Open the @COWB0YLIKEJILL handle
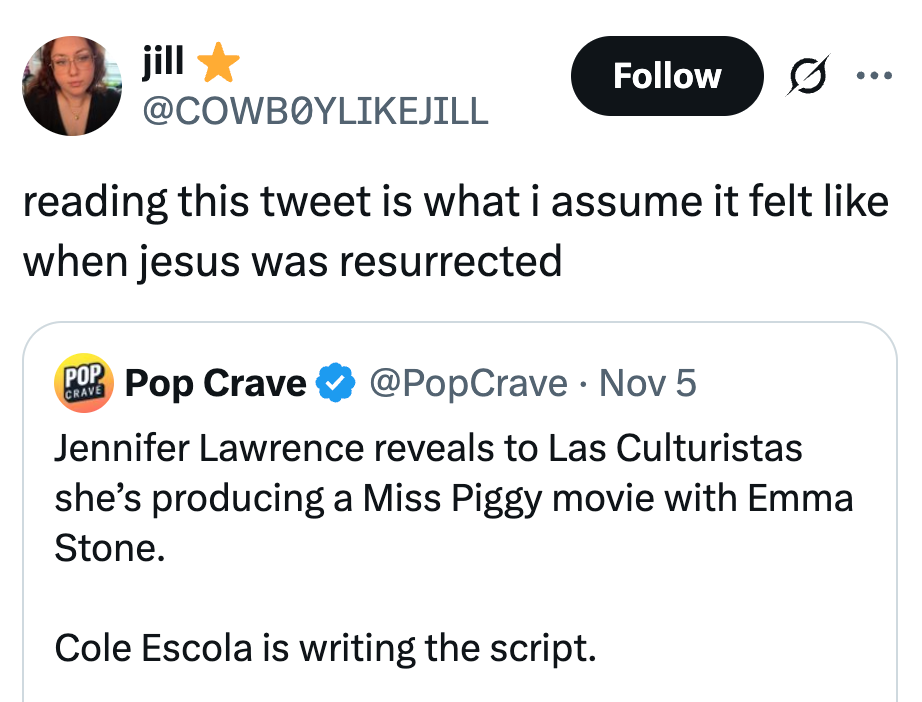Screen dimensions: 922x702 (316, 110)
